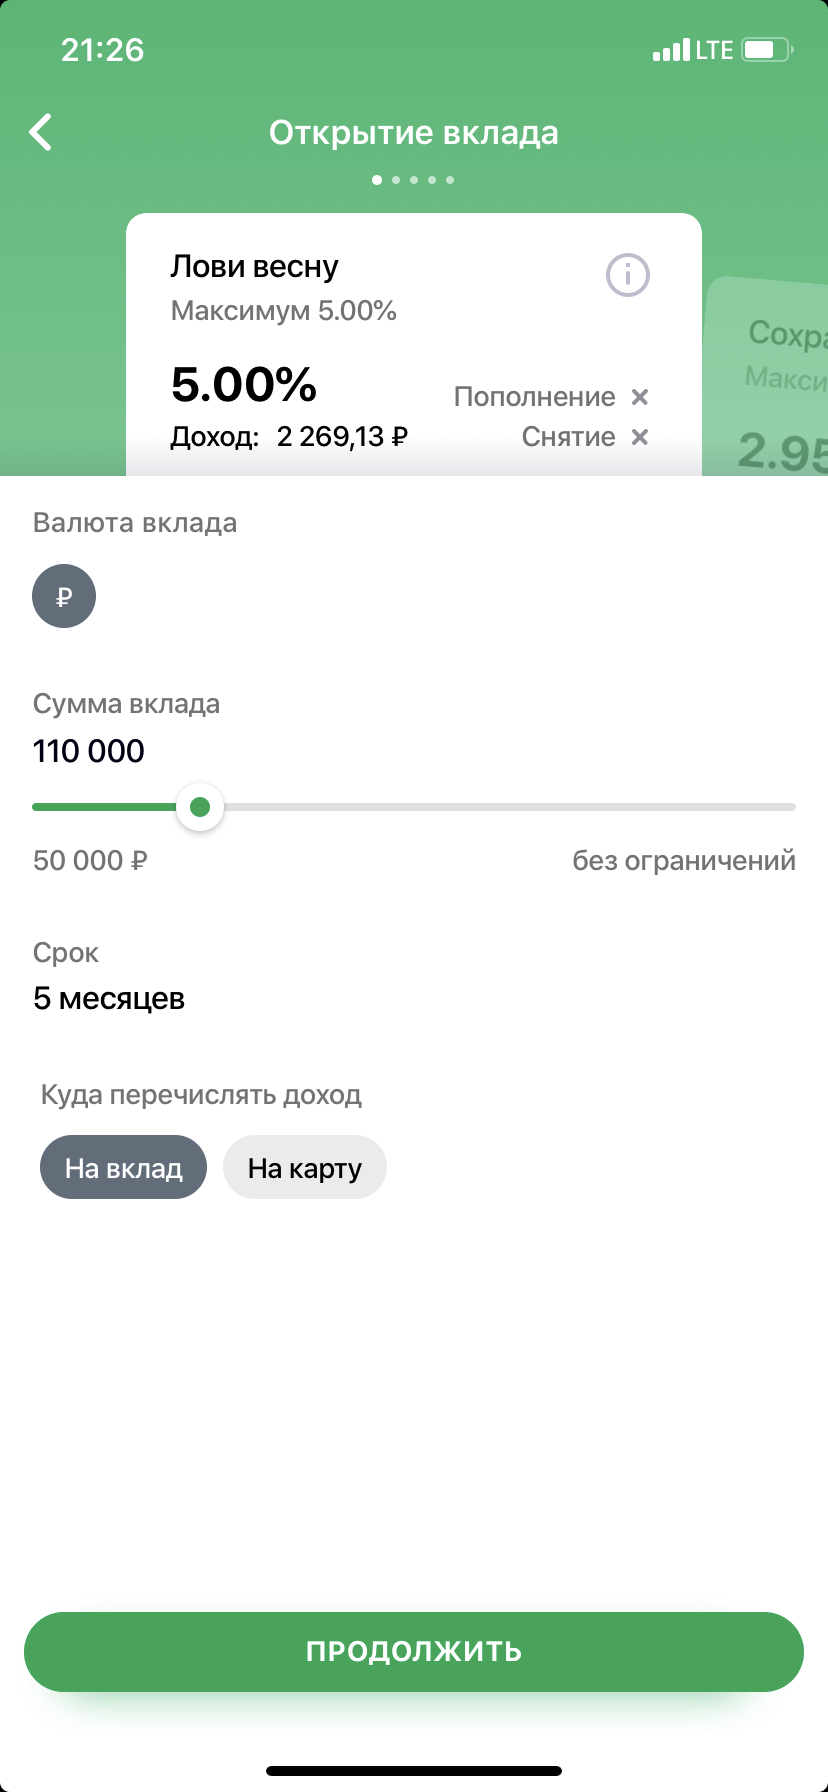The height and width of the screenshot is (1792, 828).
Task: Select the ruble currency icon
Action: (64, 596)
